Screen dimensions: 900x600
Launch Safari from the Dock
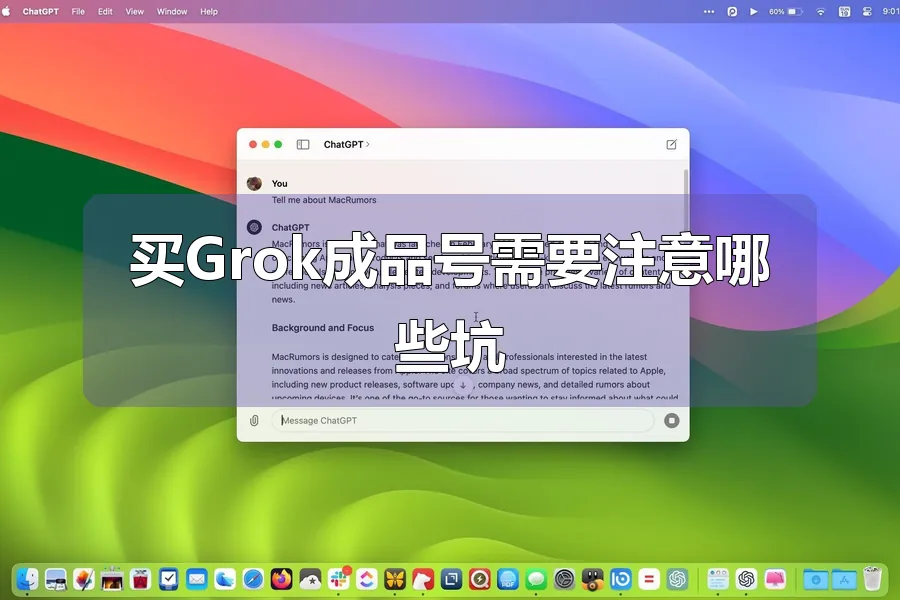coord(253,579)
